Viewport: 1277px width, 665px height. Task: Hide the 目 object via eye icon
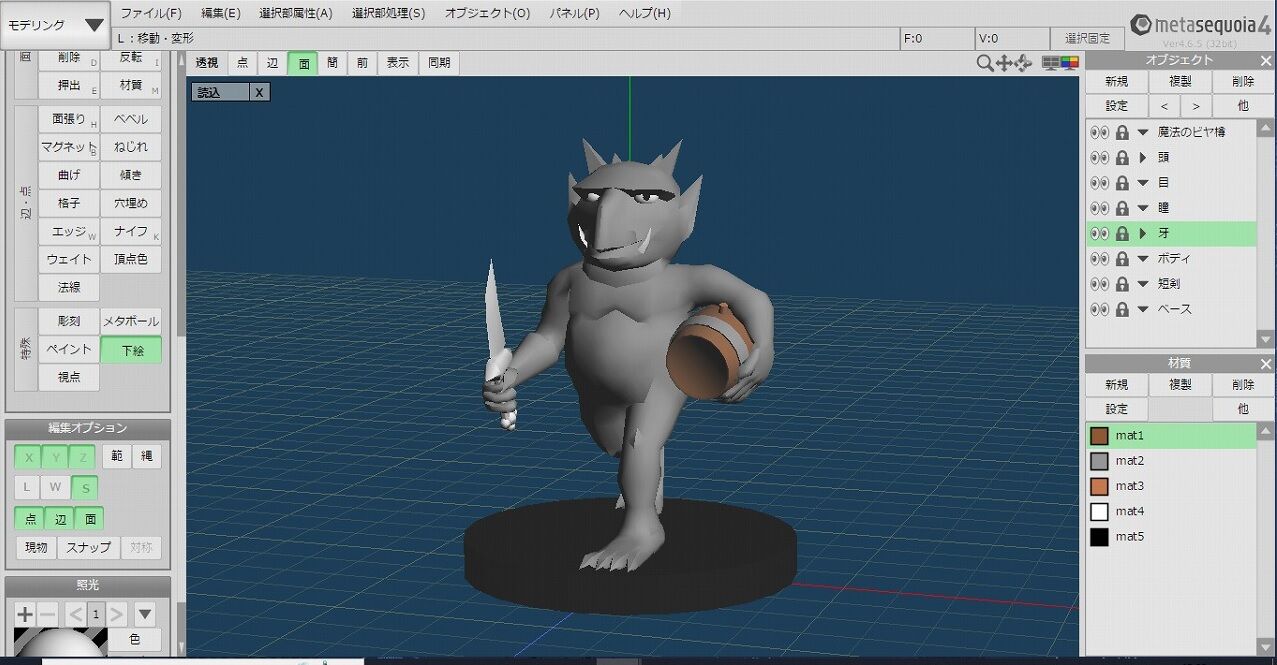pyautogui.click(x=1099, y=183)
